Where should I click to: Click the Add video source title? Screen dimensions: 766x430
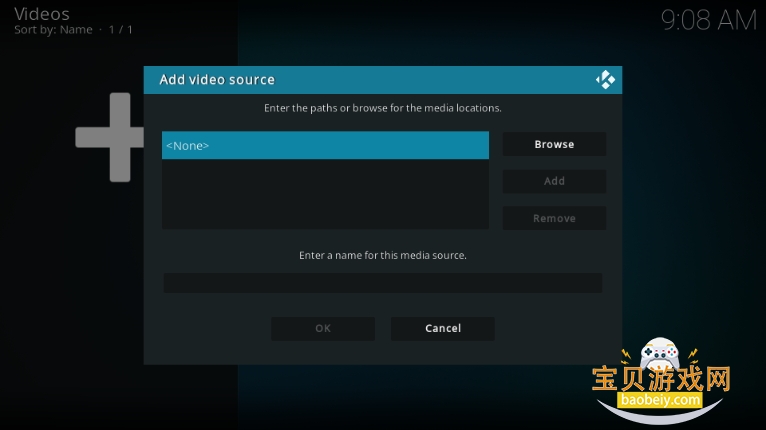(x=217, y=80)
